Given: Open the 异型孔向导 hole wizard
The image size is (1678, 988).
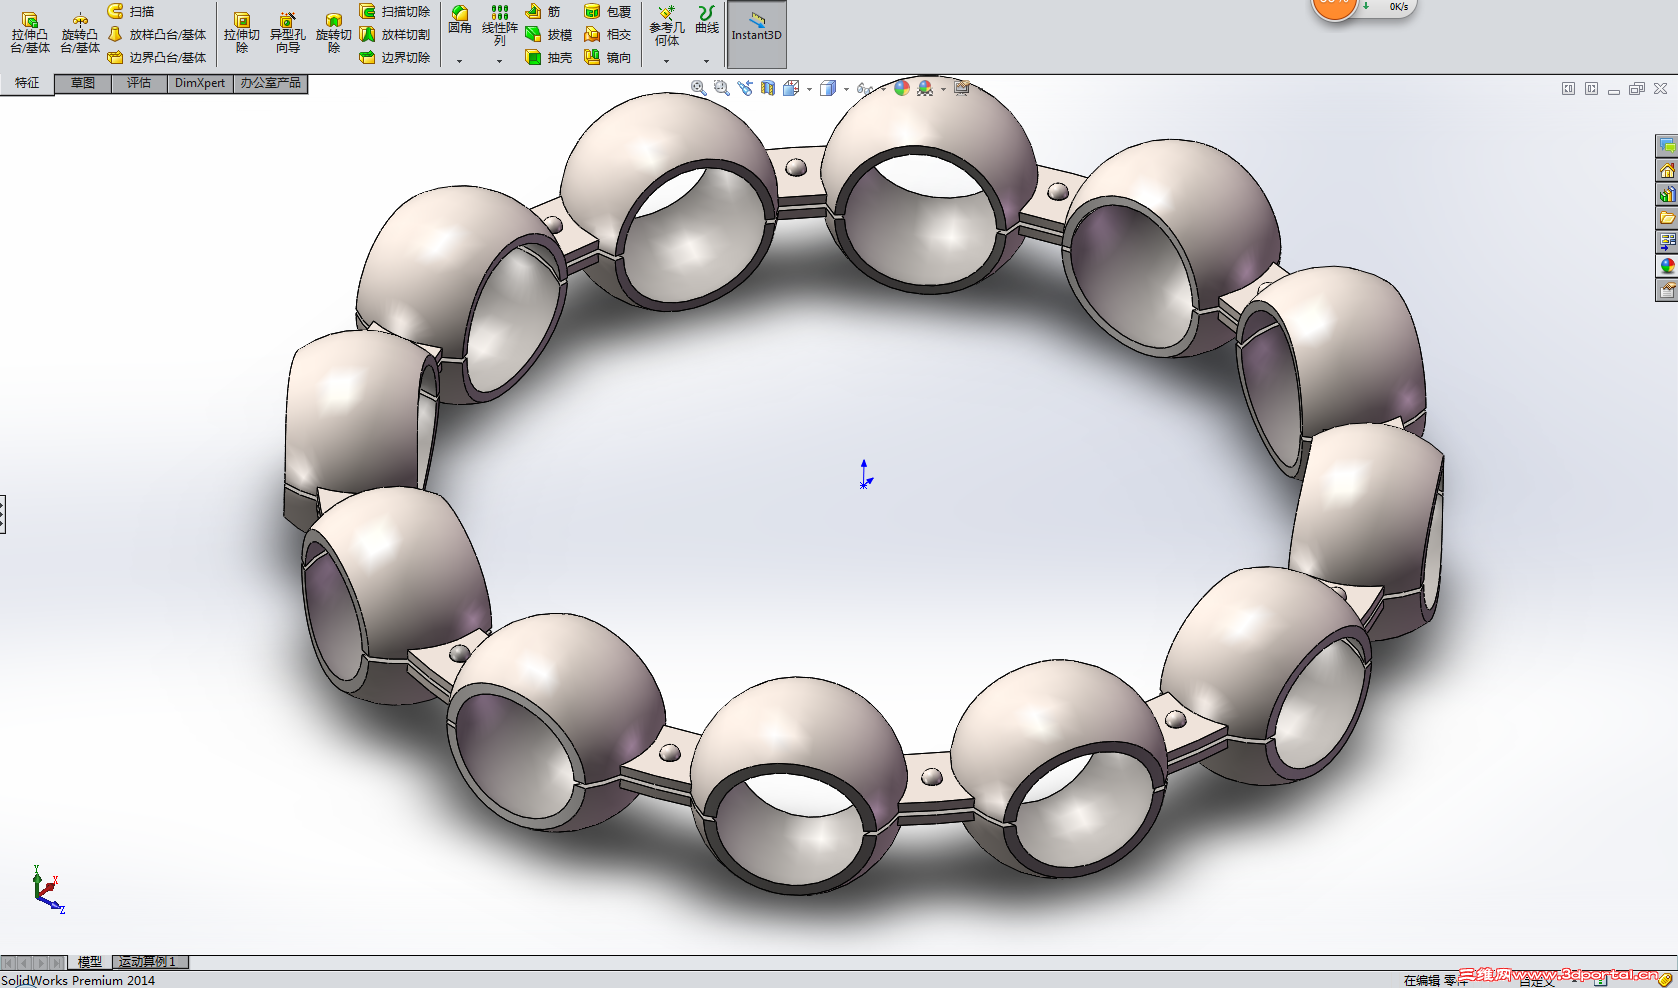Looking at the screenshot, I should pyautogui.click(x=288, y=33).
